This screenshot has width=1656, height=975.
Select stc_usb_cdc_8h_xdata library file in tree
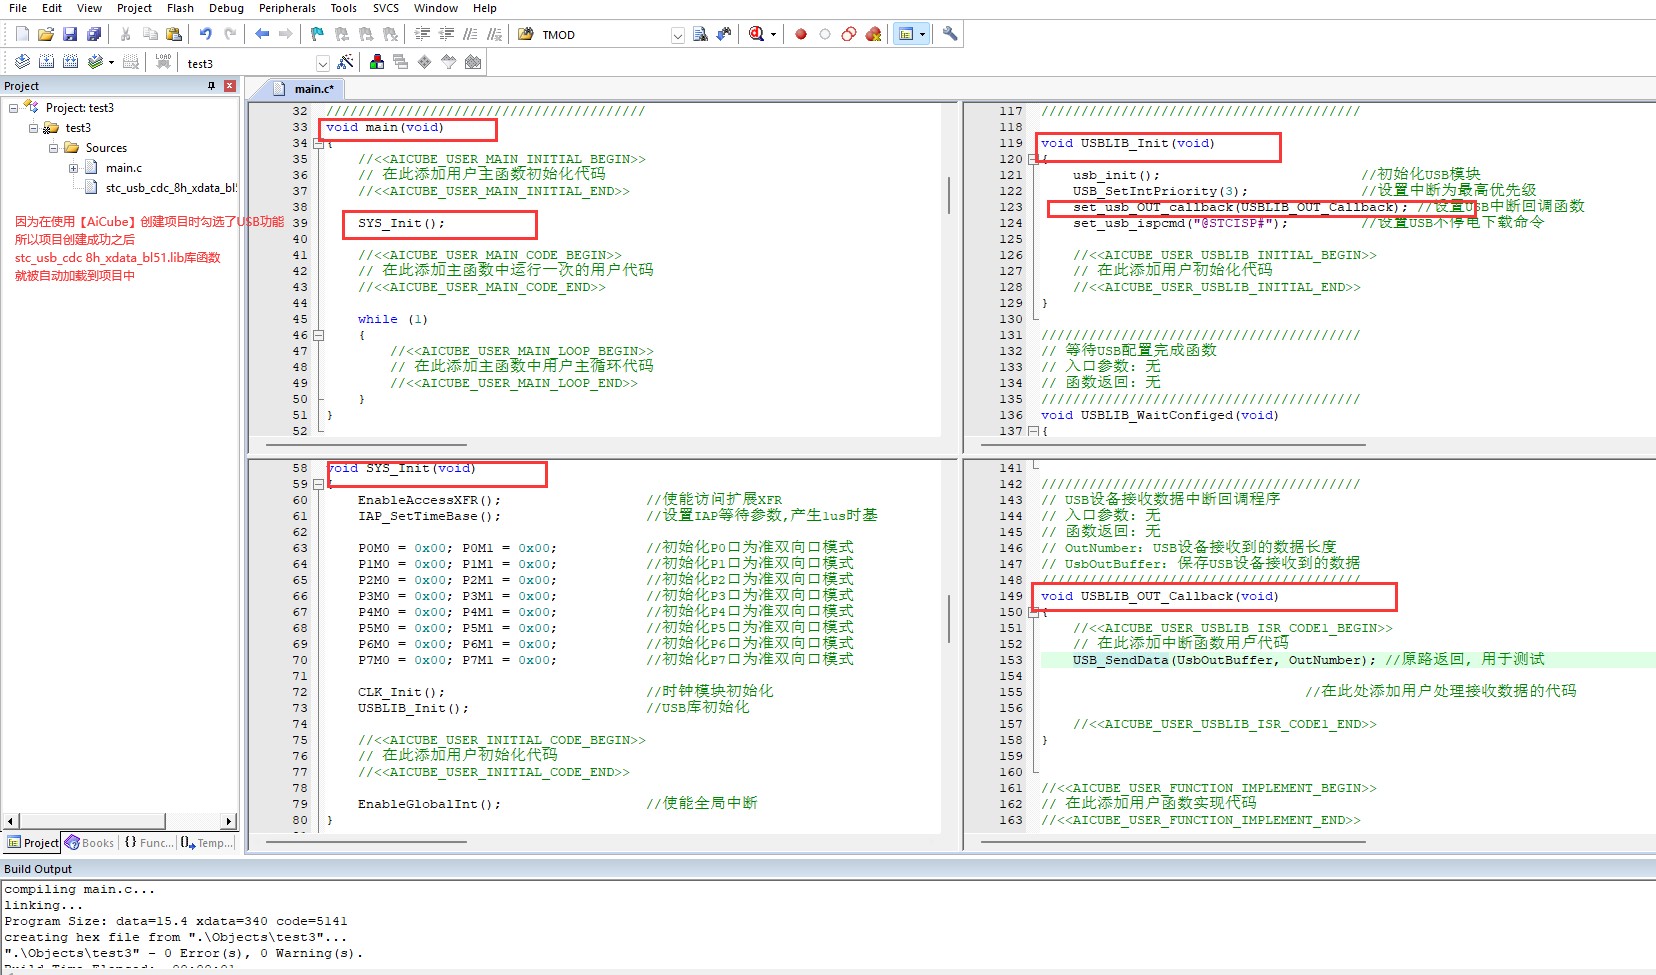tap(171, 188)
